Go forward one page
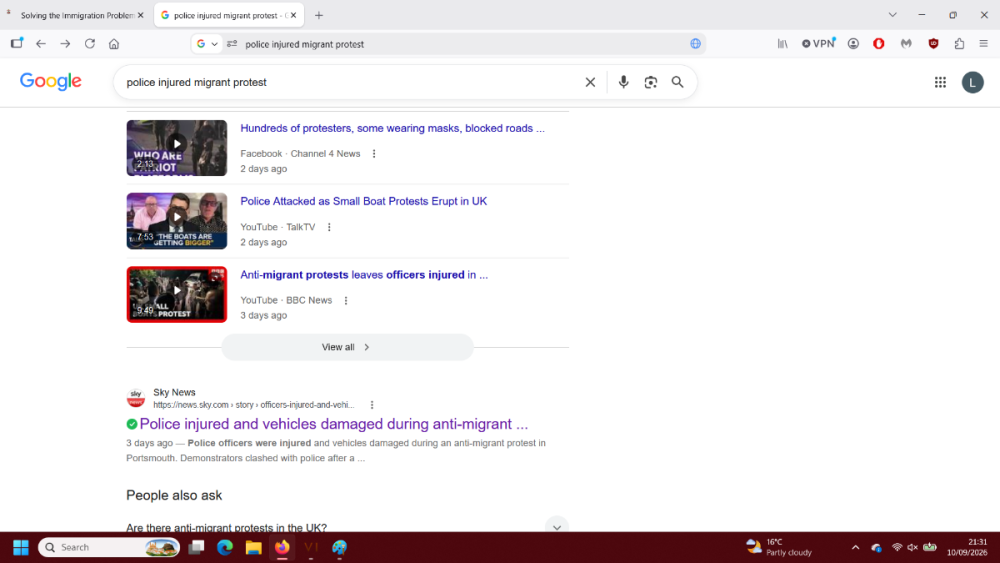Viewport: 1000px width, 563px height. (x=65, y=44)
